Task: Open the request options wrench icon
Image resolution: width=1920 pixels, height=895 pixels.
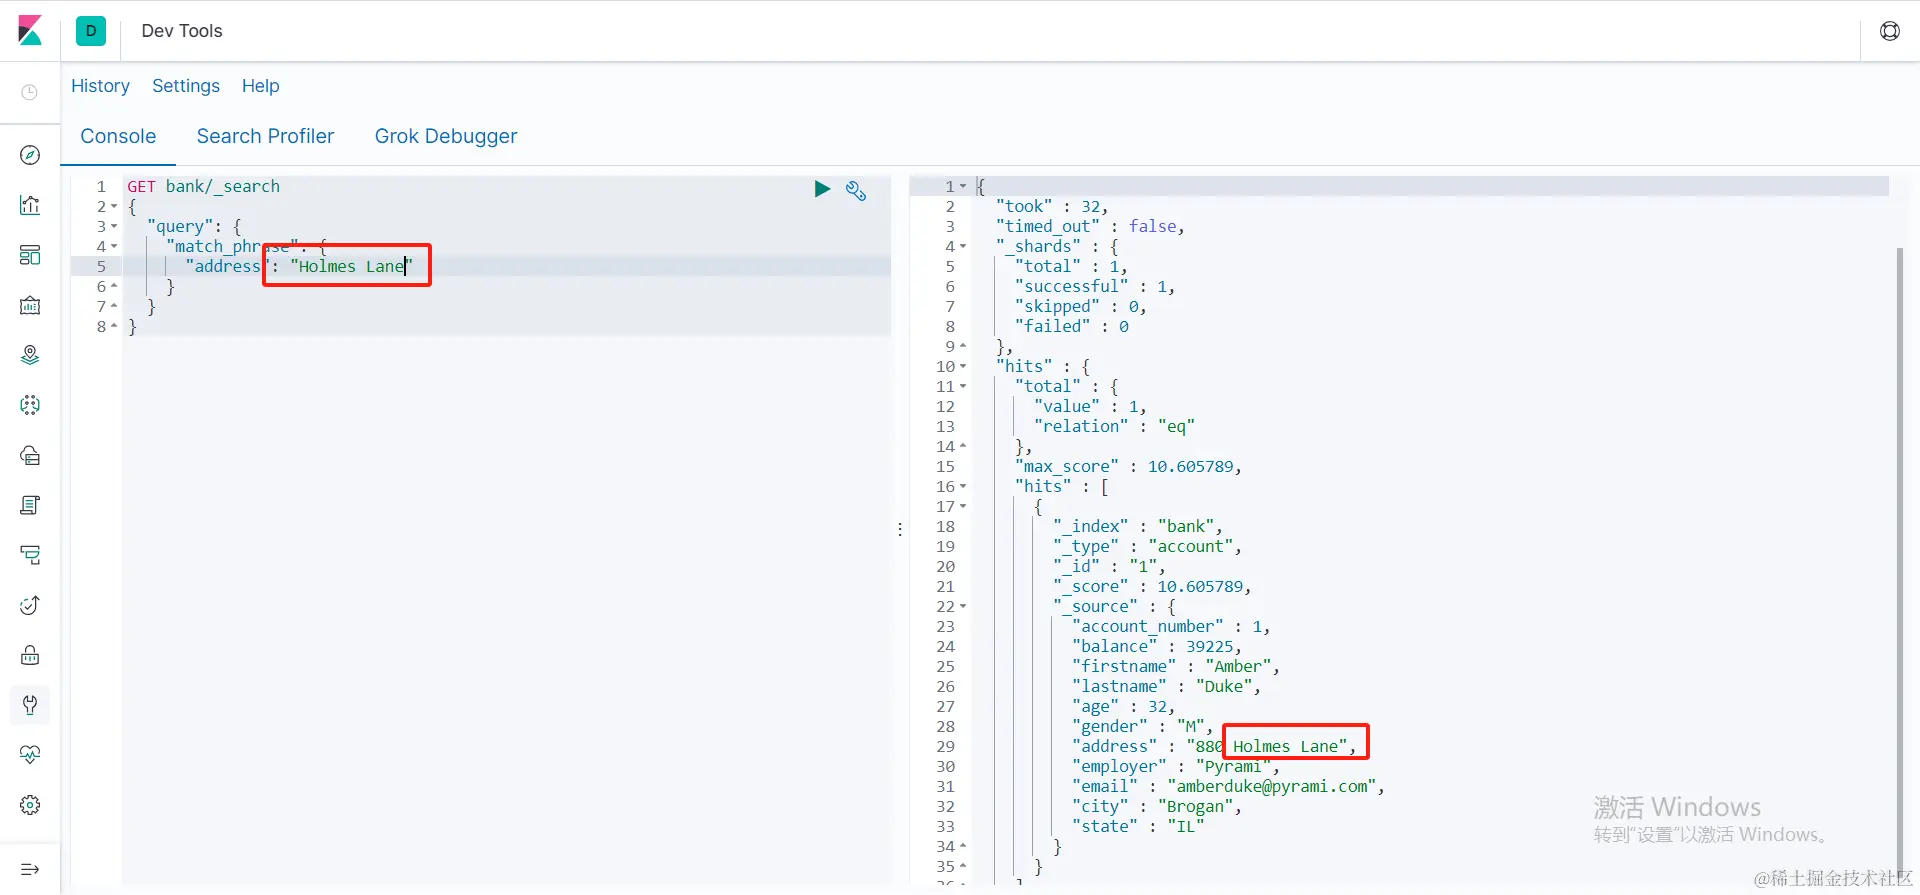Action: 856,190
